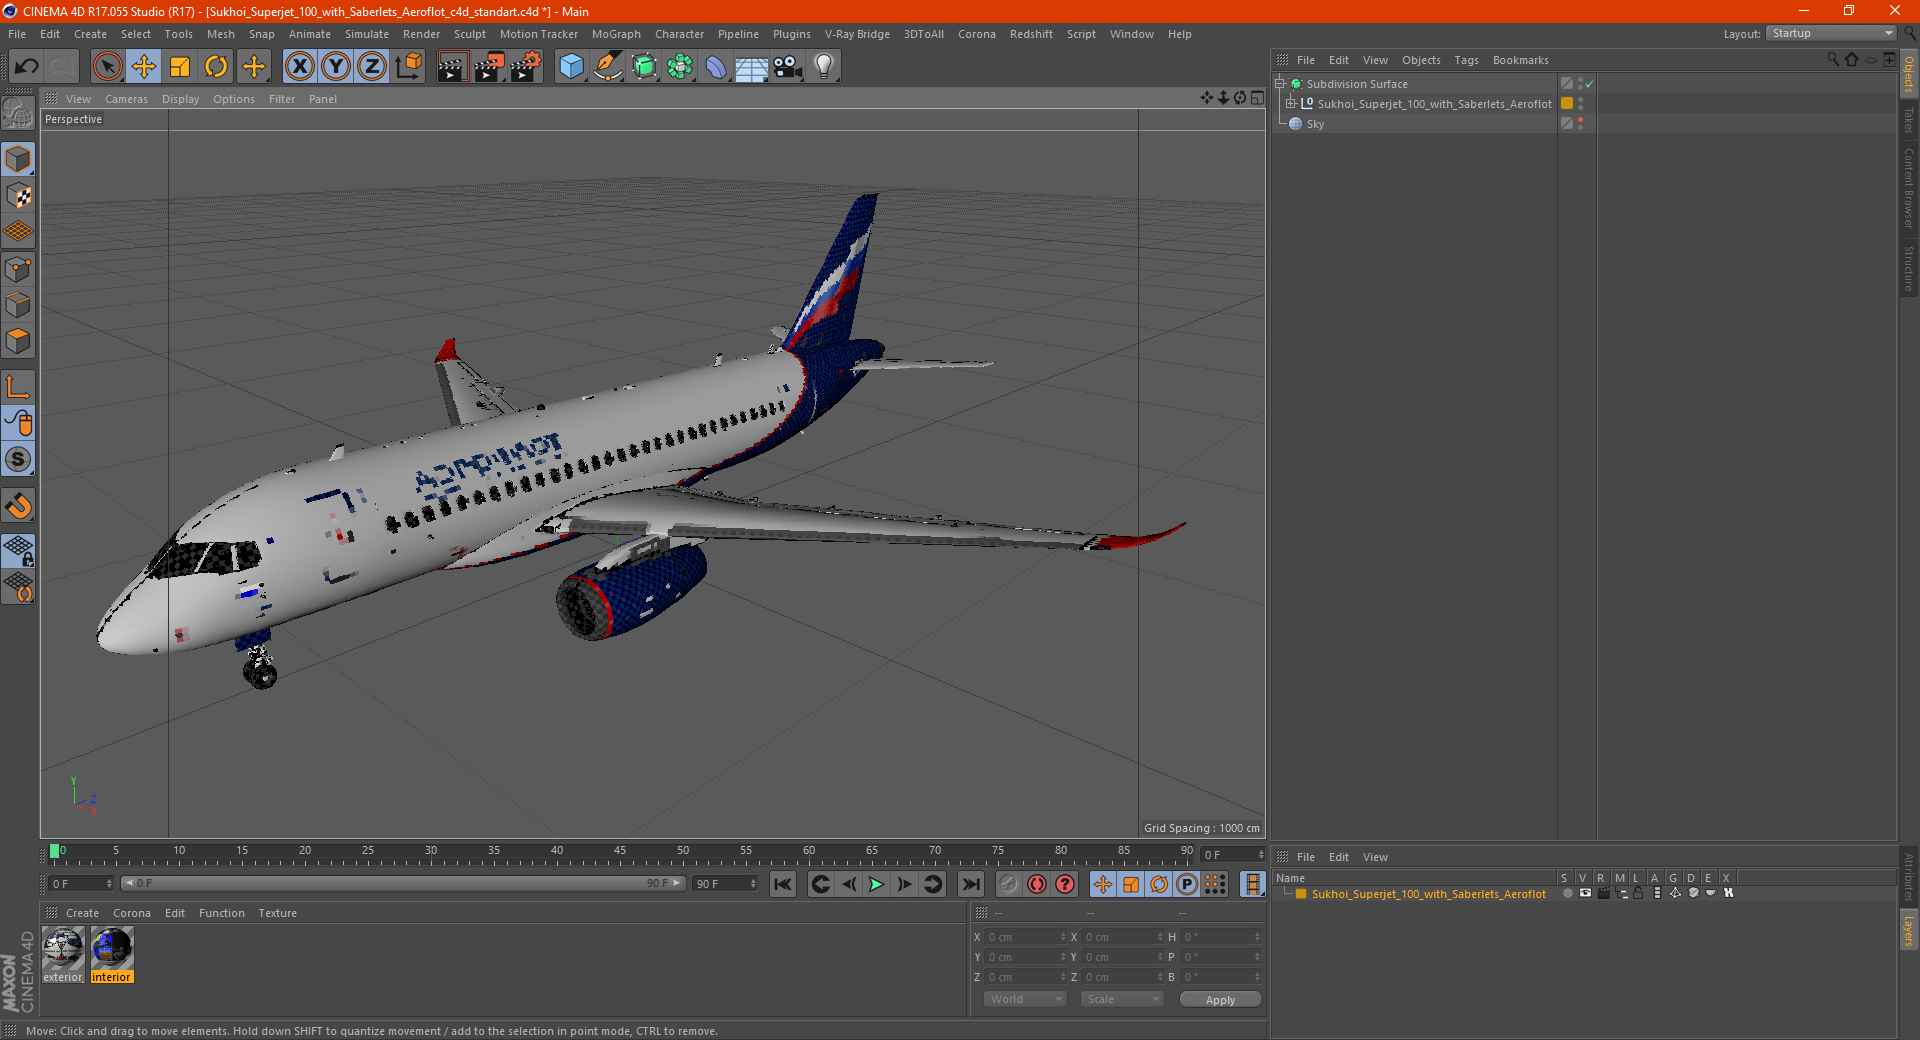
Task: Toggle X axis lock
Action: [299, 67]
